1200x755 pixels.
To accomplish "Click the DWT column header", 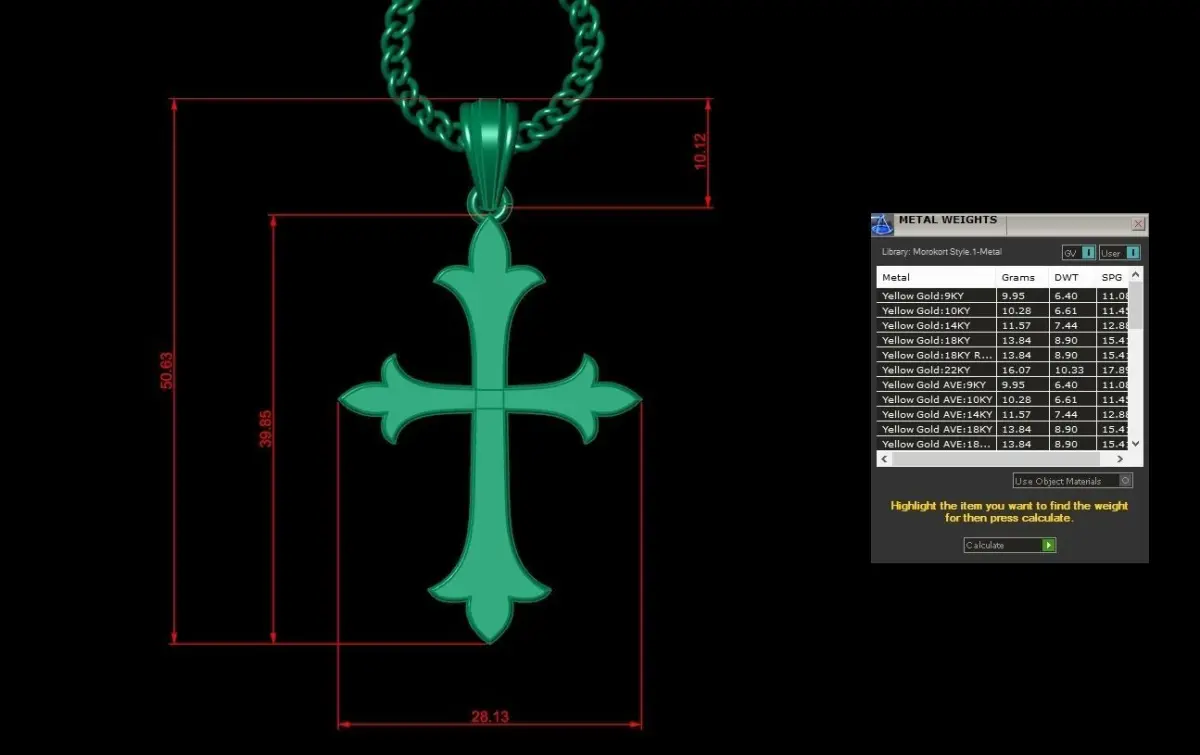I will click(x=1073, y=277).
